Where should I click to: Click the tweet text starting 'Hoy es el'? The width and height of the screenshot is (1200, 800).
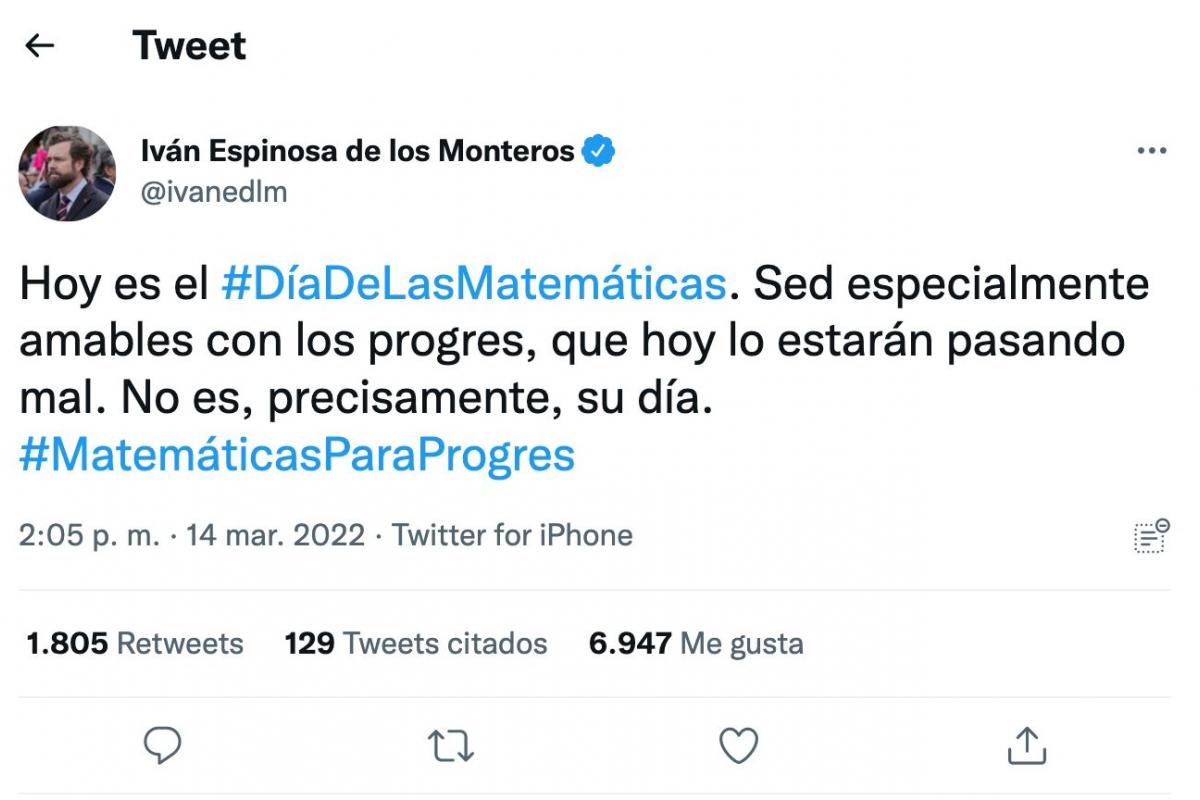pyautogui.click(x=570, y=341)
